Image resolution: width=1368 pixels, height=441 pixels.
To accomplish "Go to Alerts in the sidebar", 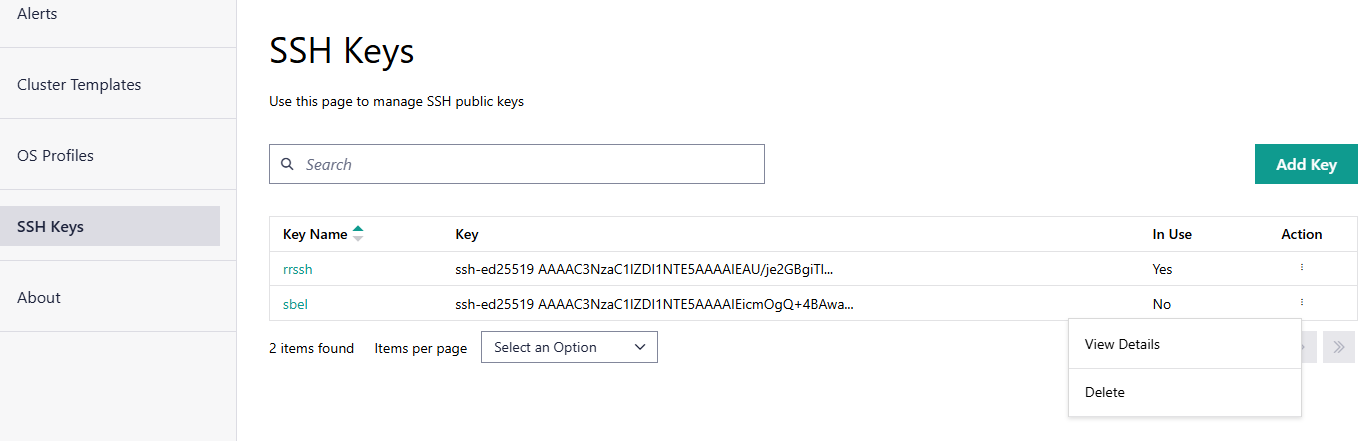I will pyautogui.click(x=37, y=14).
